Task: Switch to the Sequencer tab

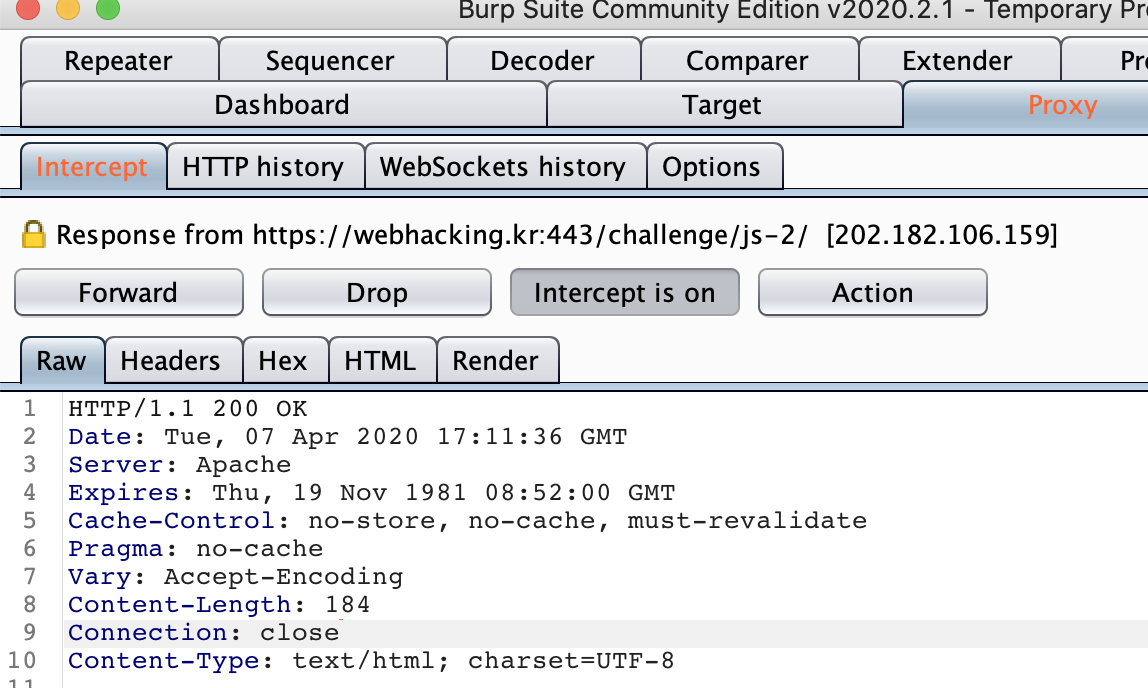Action: (x=332, y=60)
